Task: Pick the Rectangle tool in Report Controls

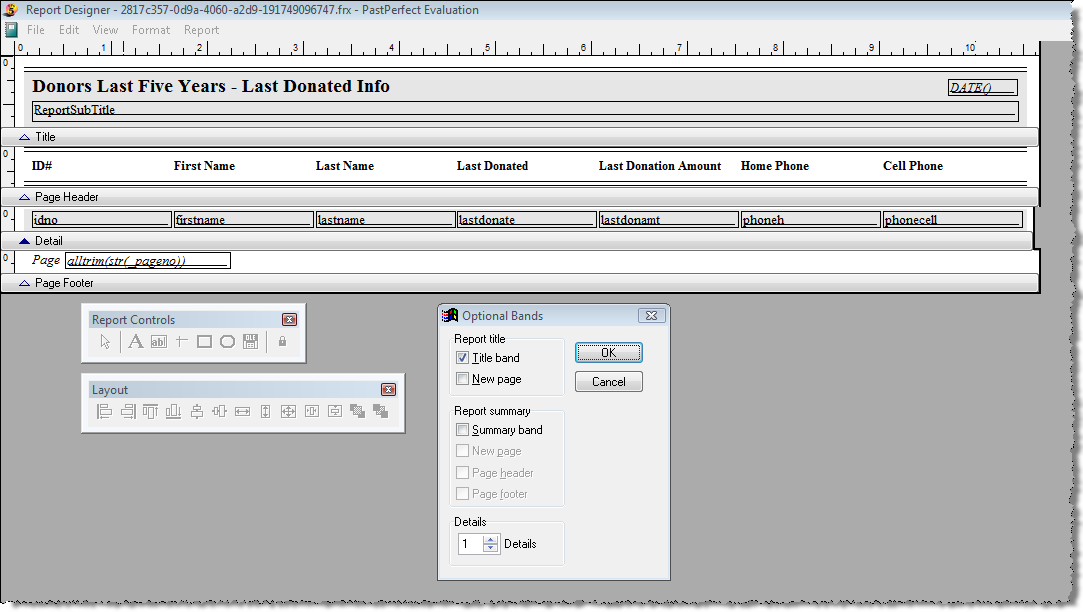Action: (204, 342)
